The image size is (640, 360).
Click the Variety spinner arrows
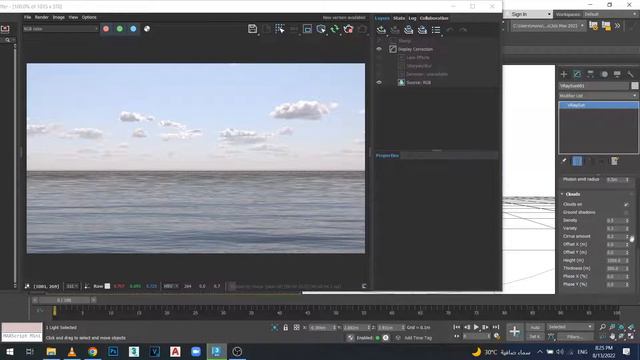point(627,229)
